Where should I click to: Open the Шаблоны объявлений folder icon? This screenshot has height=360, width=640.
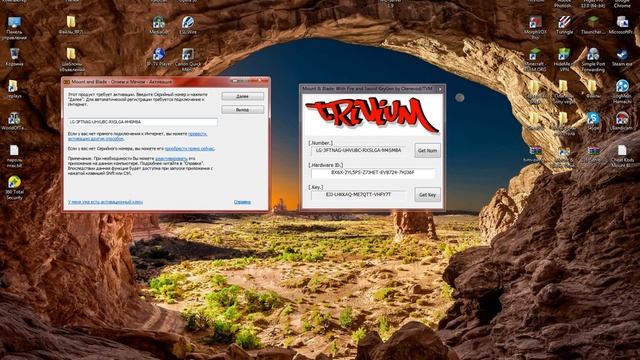point(71,60)
